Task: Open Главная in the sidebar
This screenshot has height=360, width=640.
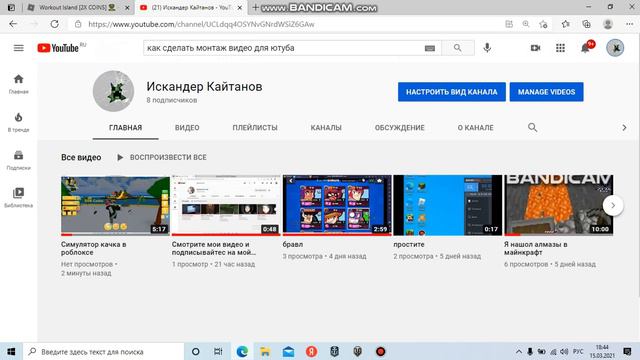Action: click(x=18, y=84)
